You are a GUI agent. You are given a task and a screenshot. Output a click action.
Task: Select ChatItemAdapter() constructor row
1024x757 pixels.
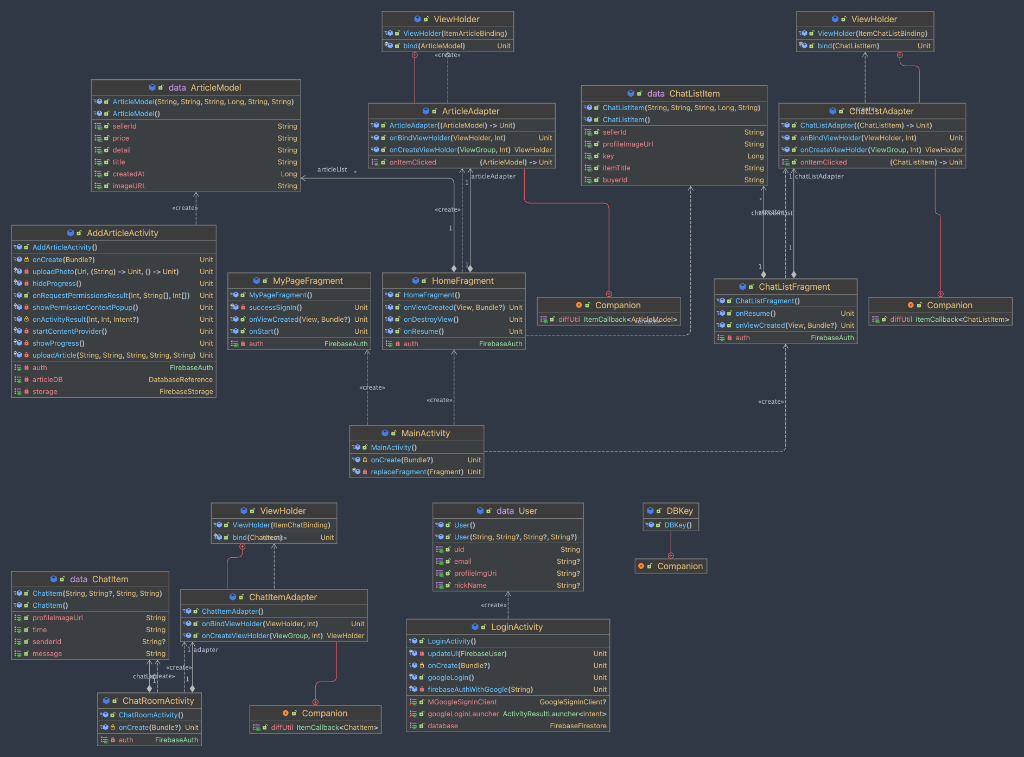pos(274,611)
